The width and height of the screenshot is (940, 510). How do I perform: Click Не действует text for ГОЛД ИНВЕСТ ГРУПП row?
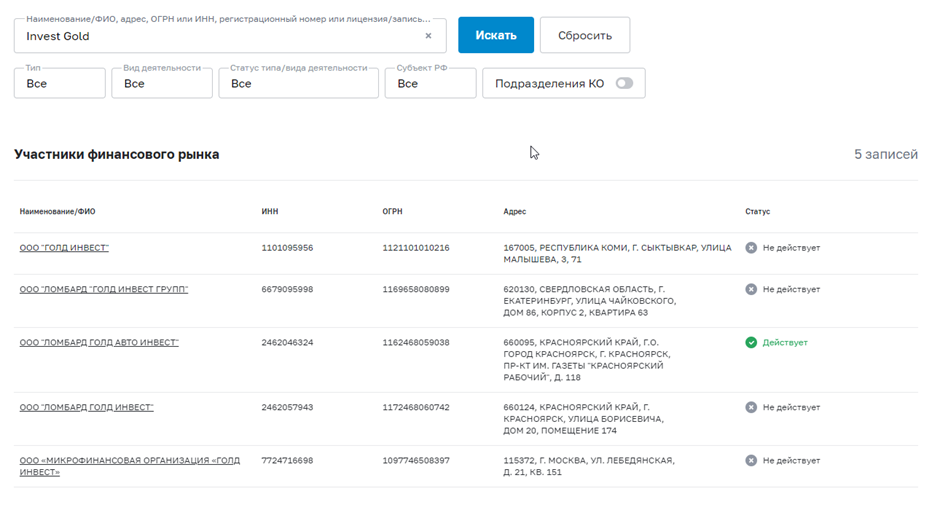pos(791,289)
